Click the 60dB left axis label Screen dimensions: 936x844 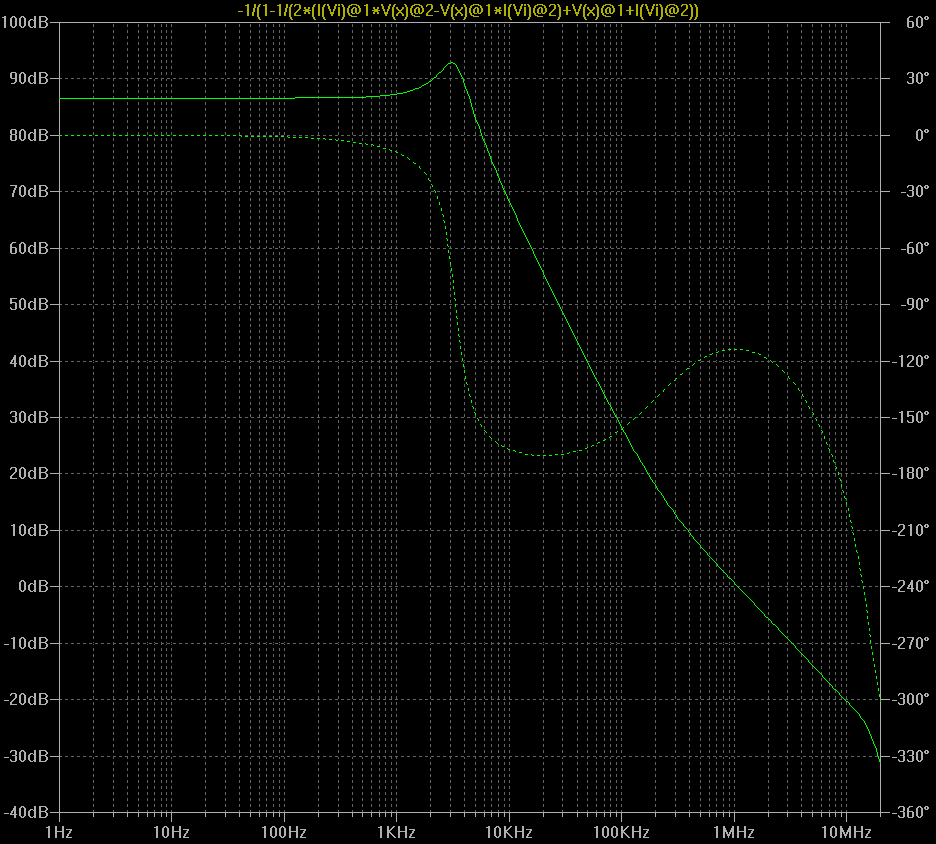(x=29, y=248)
